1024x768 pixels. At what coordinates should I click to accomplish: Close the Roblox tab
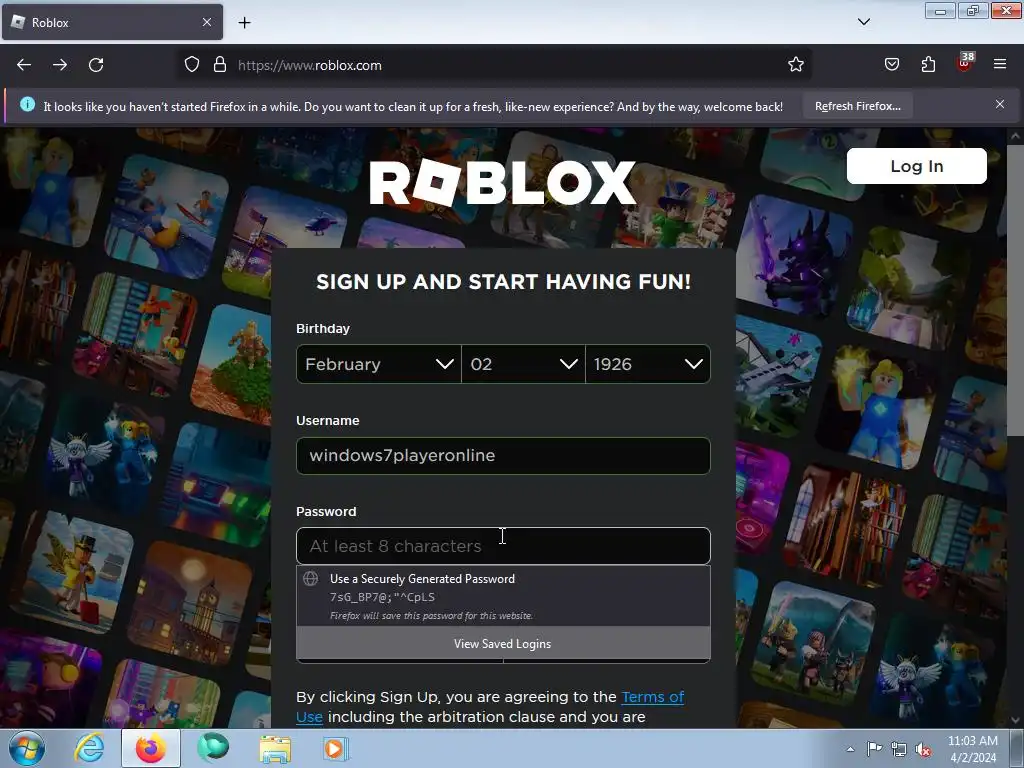click(x=207, y=22)
